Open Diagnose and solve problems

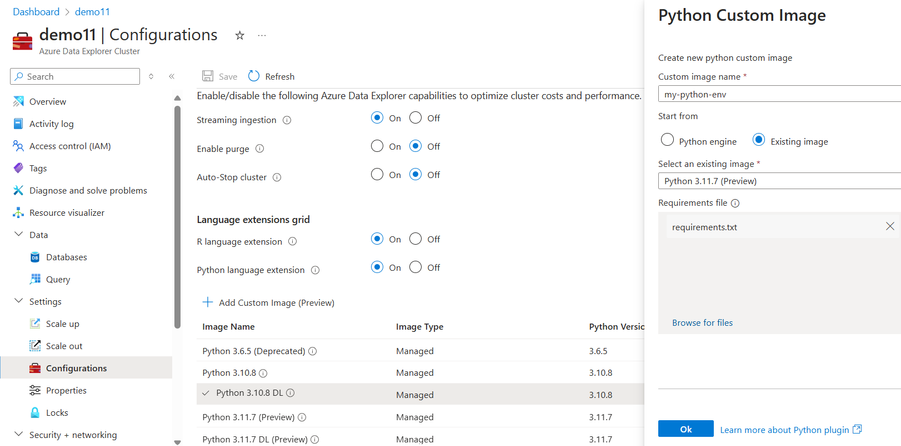88,190
